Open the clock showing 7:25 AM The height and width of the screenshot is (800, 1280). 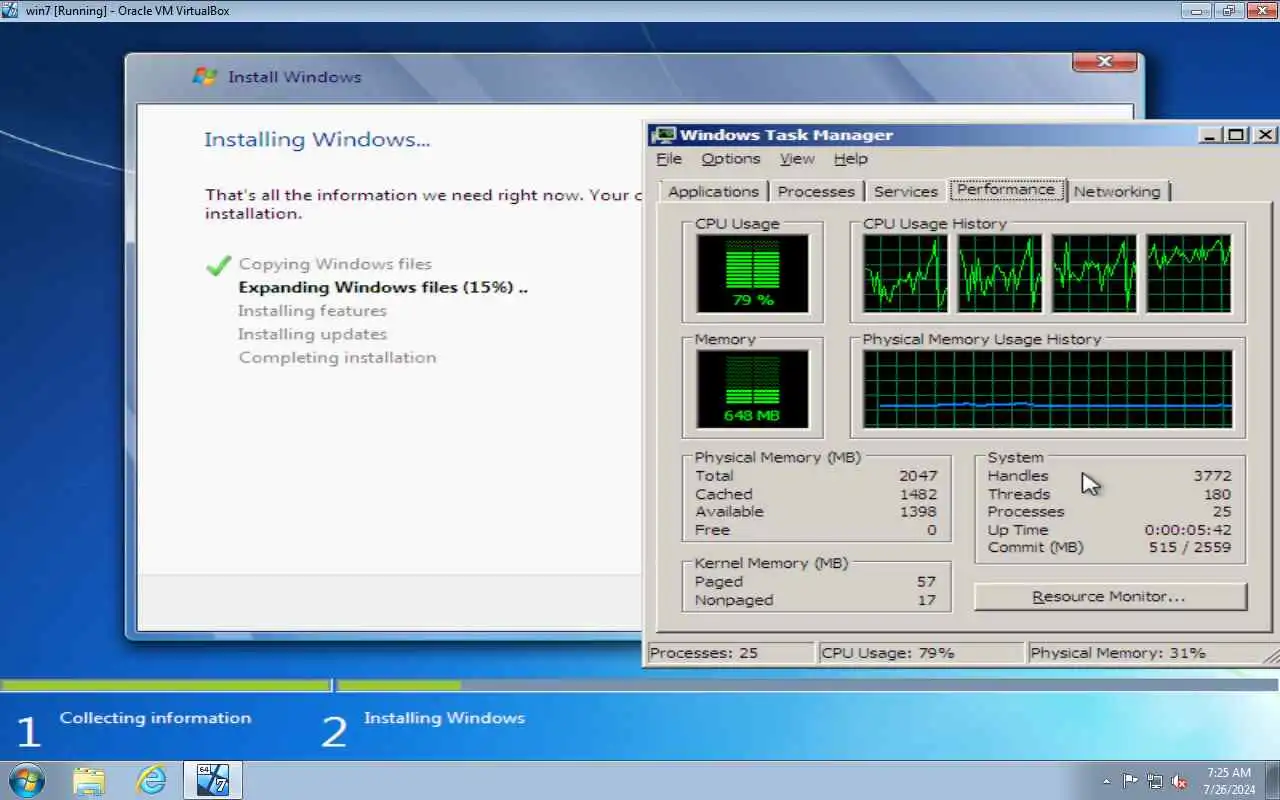[x=1228, y=781]
